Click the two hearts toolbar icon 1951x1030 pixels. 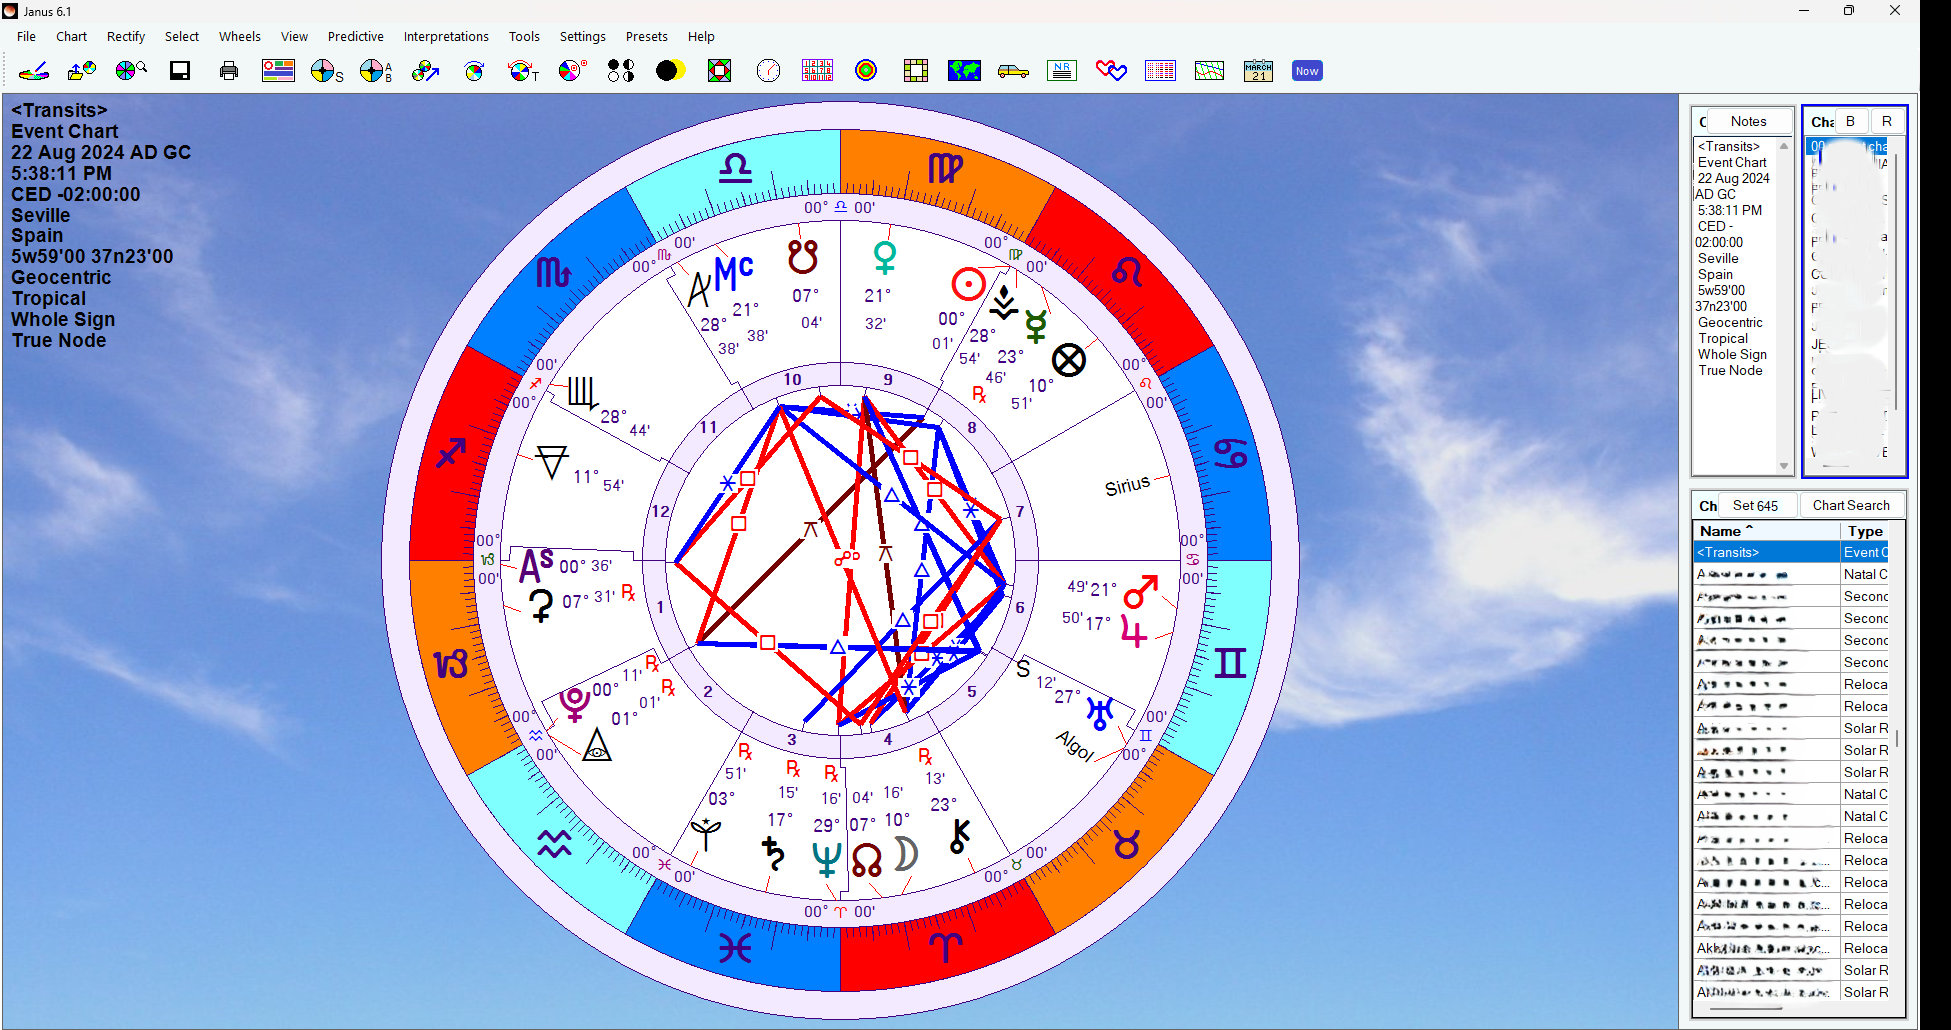[x=1111, y=71]
